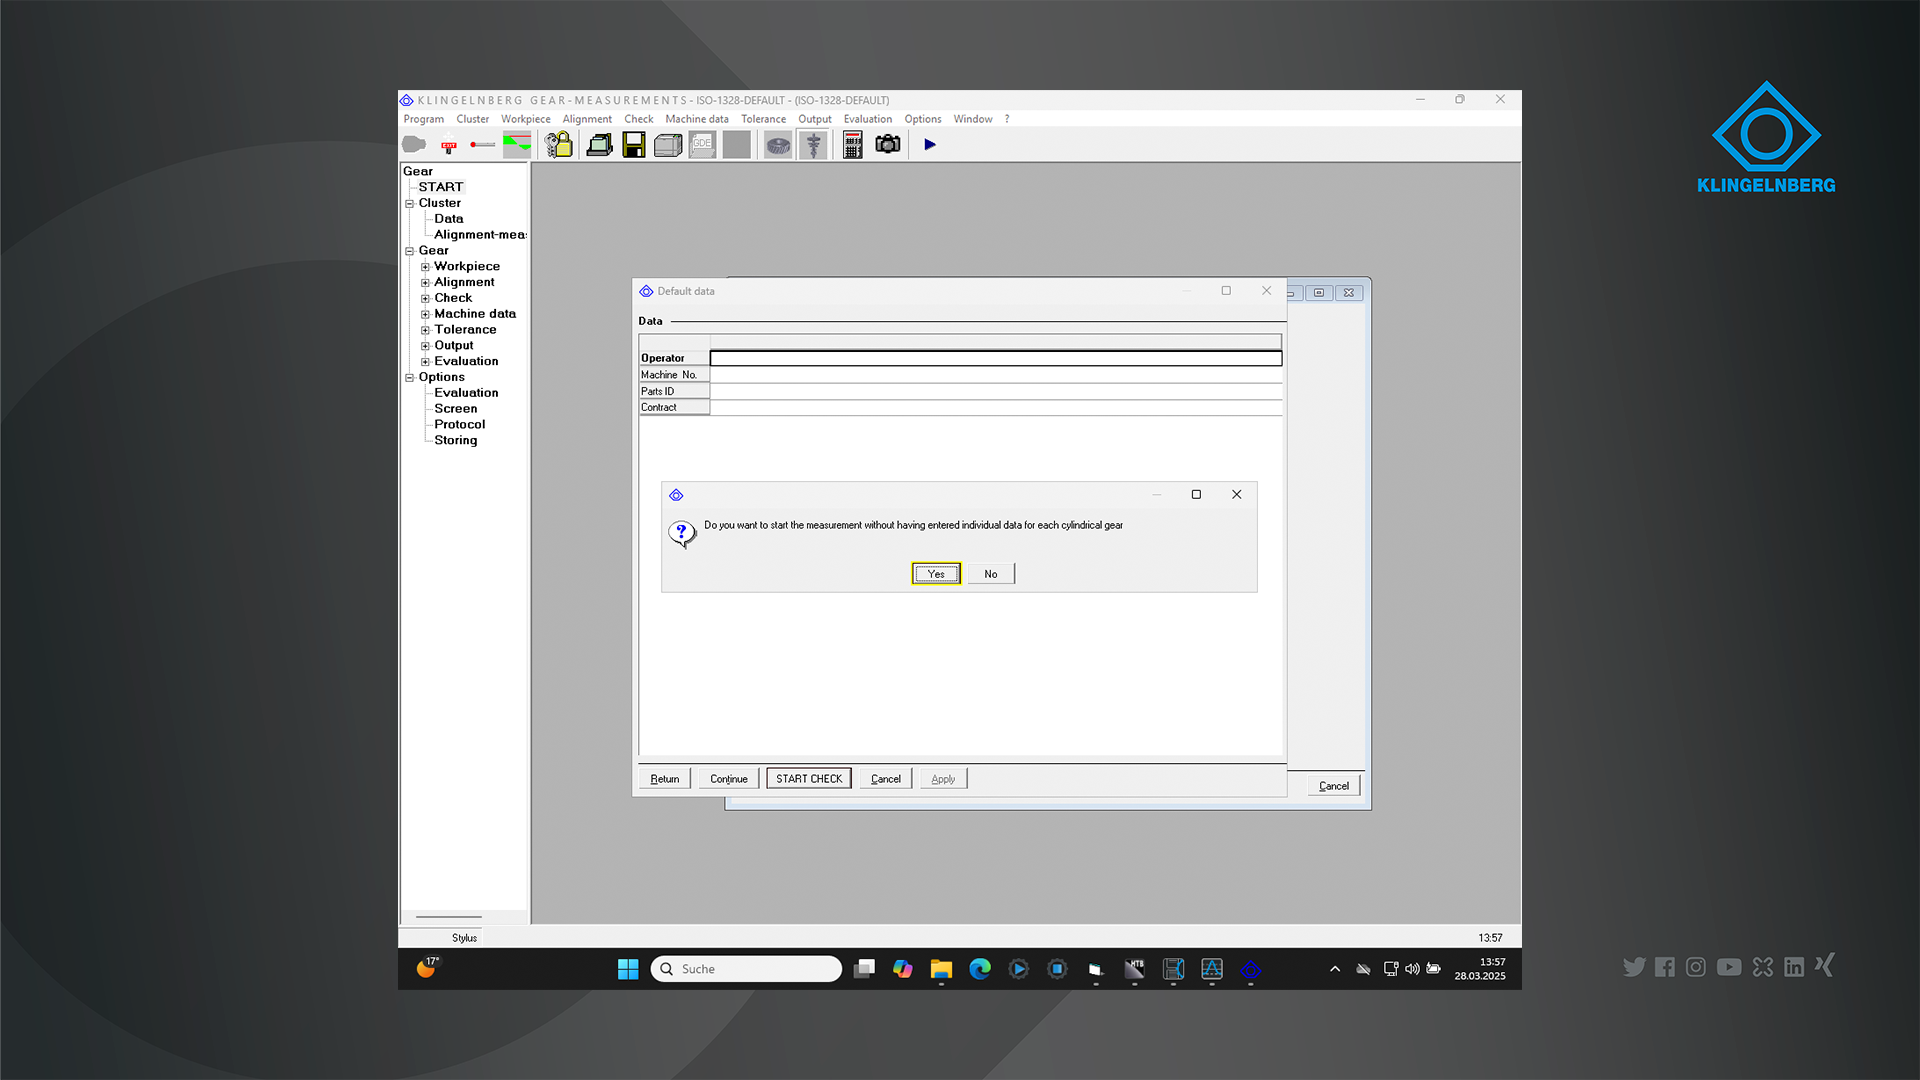Click the HTB icon on the taskbar
Screen dimensions: 1920x1080
tap(1135, 969)
